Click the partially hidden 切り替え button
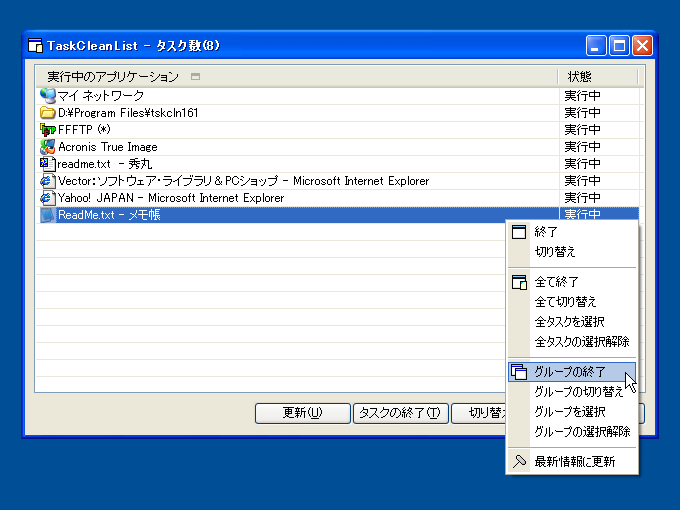This screenshot has height=510, width=680. pos(479,413)
